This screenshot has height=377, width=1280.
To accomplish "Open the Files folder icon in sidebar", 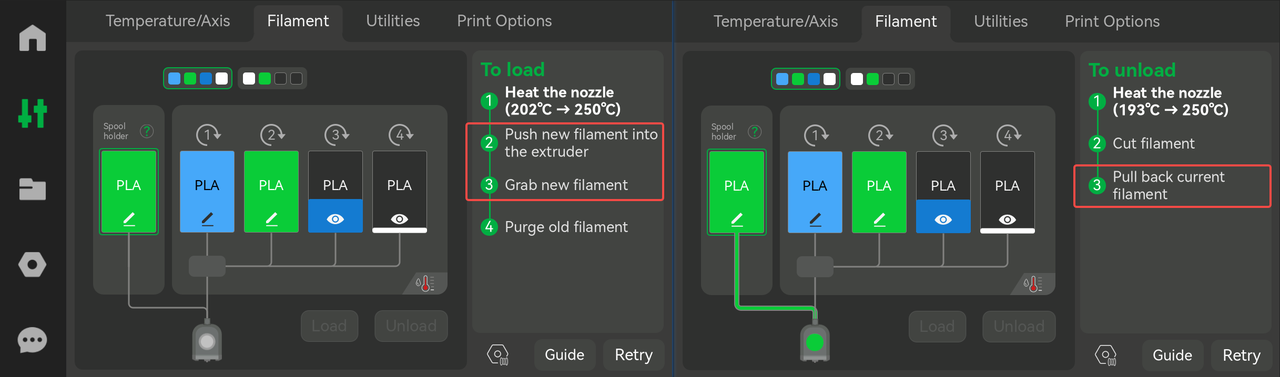I will click(x=33, y=189).
